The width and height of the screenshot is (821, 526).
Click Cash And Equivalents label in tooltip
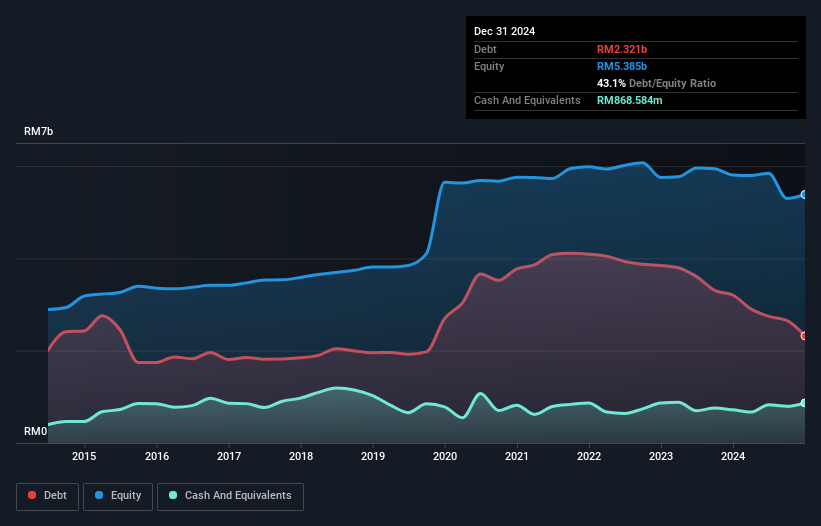point(527,100)
